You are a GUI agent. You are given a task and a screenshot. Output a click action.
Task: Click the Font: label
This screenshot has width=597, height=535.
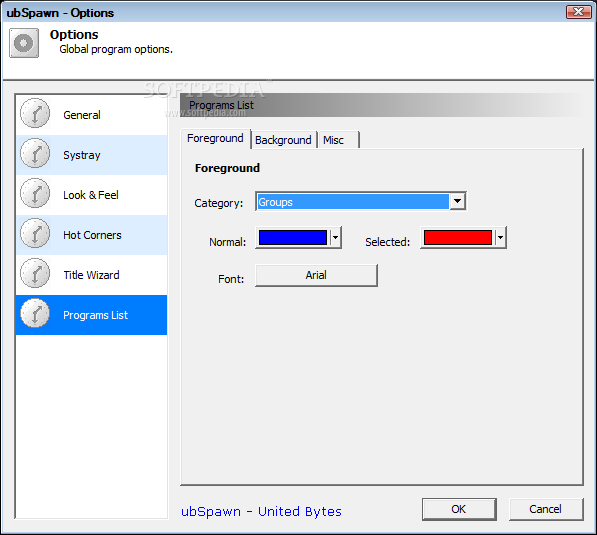[231, 279]
